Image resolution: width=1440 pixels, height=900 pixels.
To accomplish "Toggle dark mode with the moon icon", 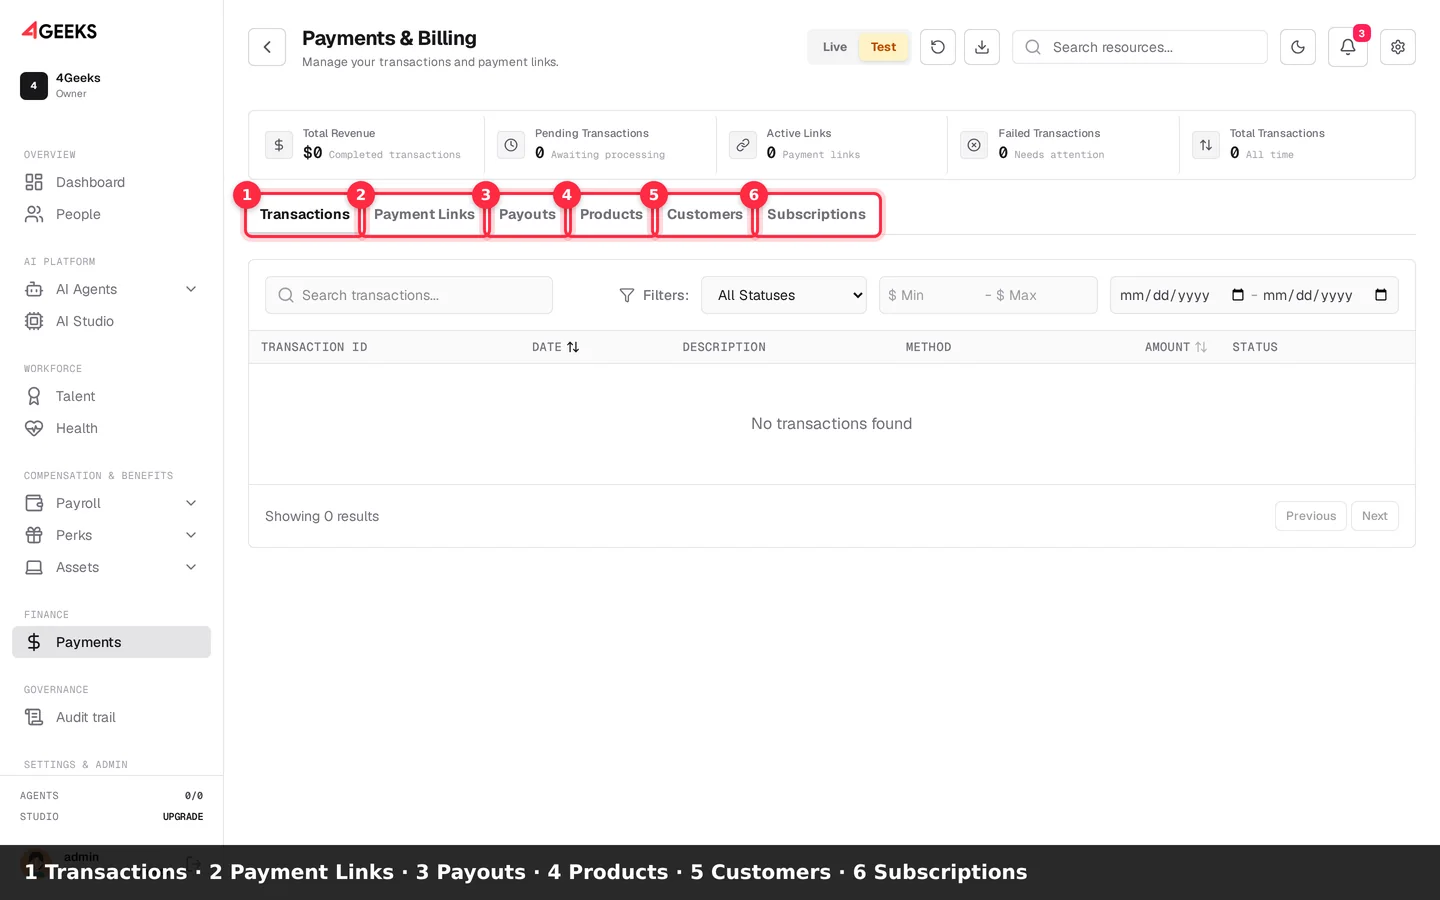I will coord(1298,47).
